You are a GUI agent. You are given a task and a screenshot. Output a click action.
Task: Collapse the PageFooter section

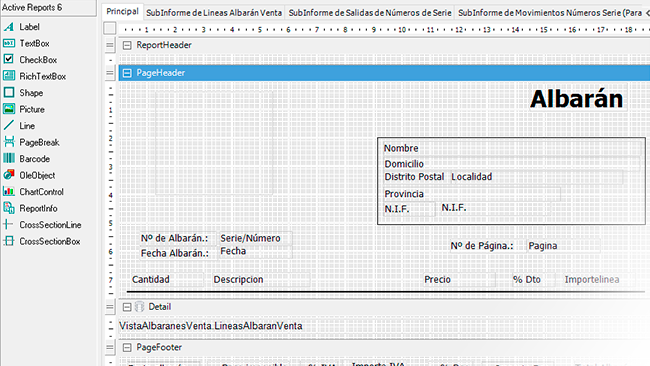coord(127,347)
